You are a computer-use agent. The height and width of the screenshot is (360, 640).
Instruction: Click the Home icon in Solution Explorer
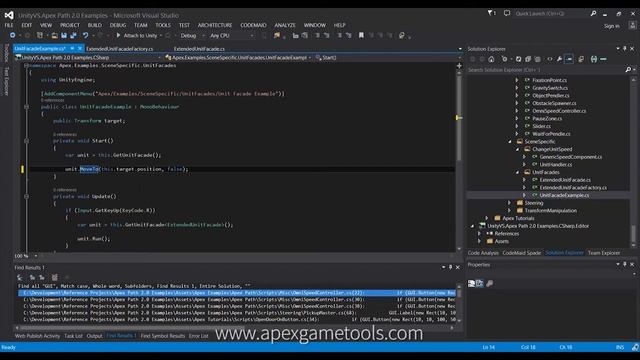[491, 59]
